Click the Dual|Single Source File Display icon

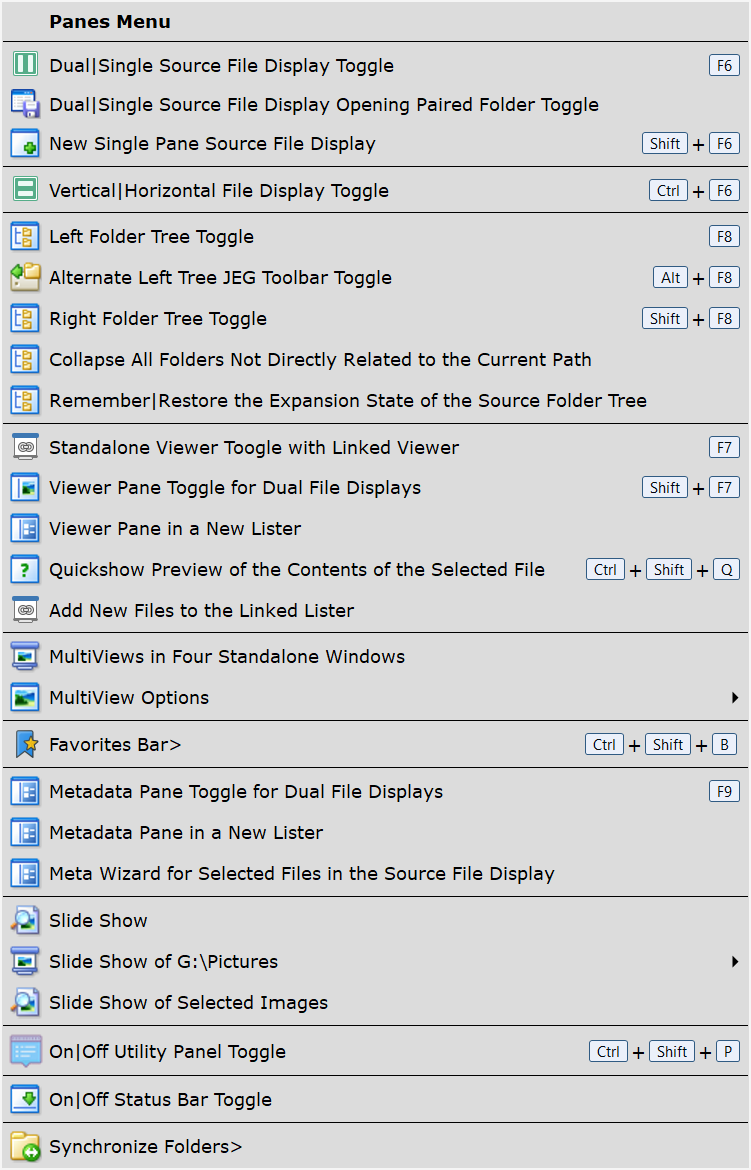[x=25, y=65]
